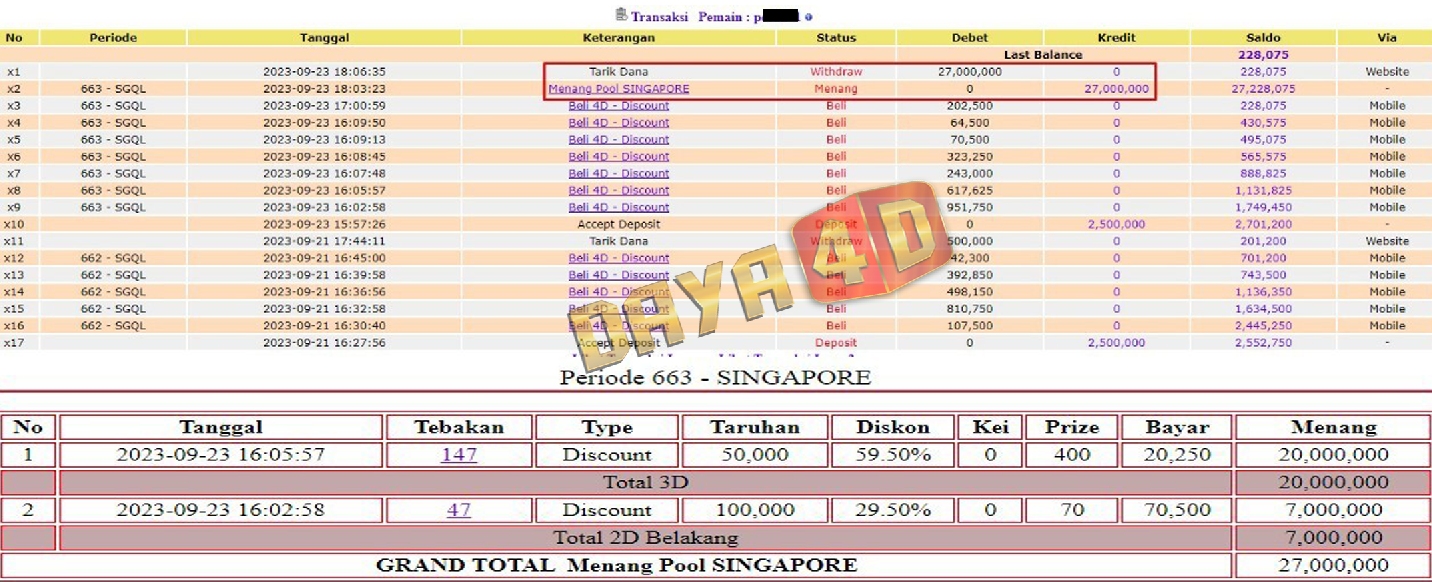This screenshot has width=1432, height=582.
Task: Open Beli 4D - Discount link in row x8
Action: tap(618, 191)
